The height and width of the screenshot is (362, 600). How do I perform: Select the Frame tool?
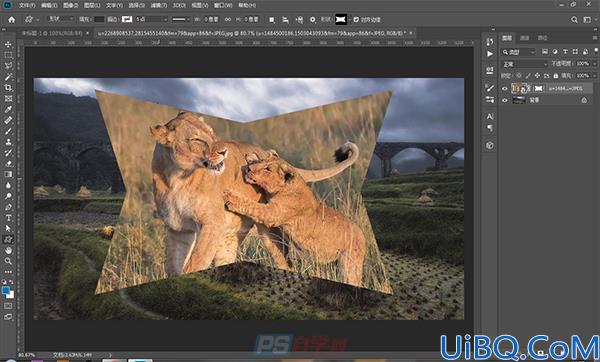[x=8, y=99]
